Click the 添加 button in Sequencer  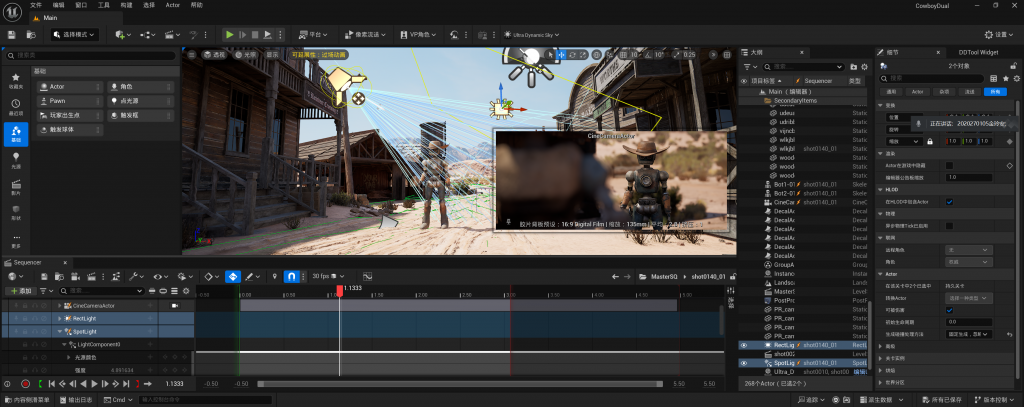20,290
